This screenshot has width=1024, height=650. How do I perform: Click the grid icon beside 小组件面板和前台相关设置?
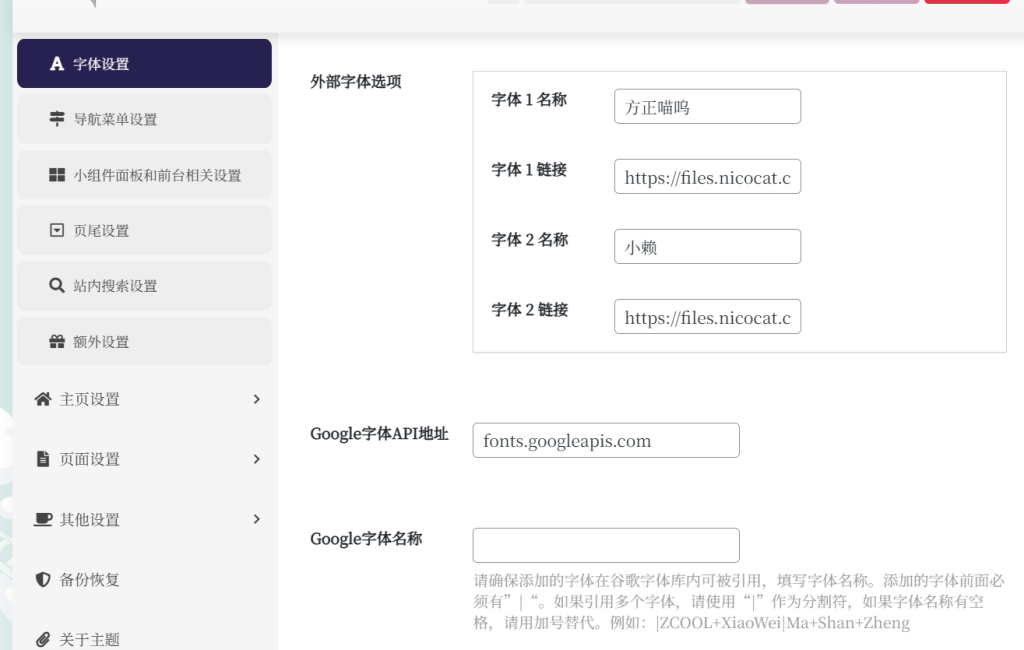pyautogui.click(x=57, y=174)
